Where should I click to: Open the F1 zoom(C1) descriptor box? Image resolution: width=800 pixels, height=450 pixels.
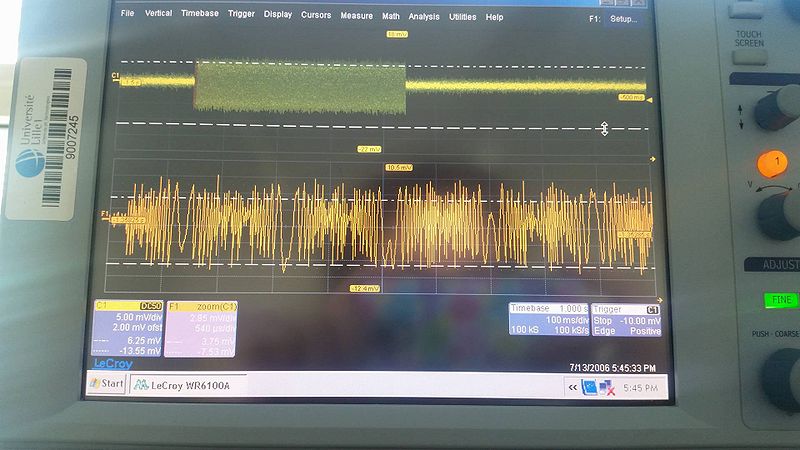(201, 326)
